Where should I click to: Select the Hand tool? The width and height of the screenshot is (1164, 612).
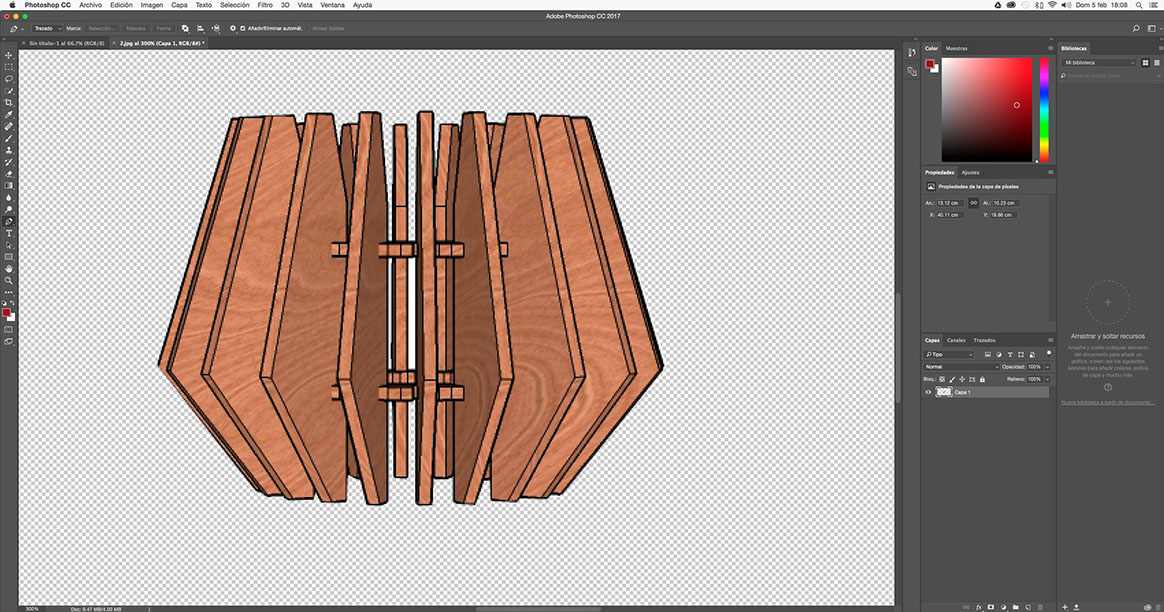(9, 268)
